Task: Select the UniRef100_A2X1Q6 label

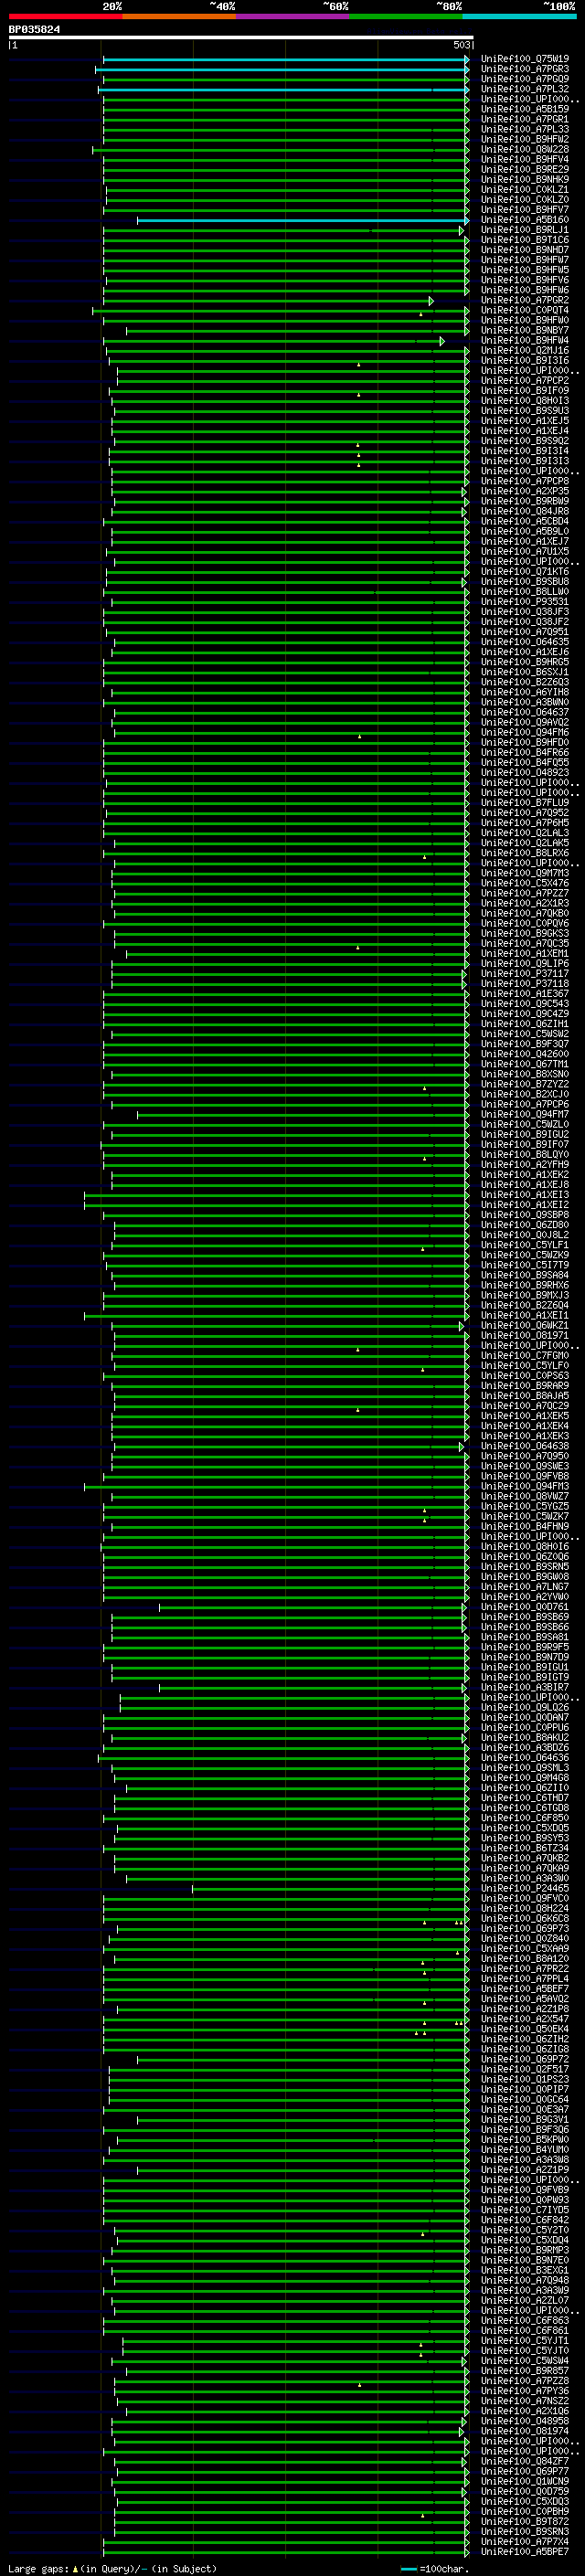Action: 525,2411
